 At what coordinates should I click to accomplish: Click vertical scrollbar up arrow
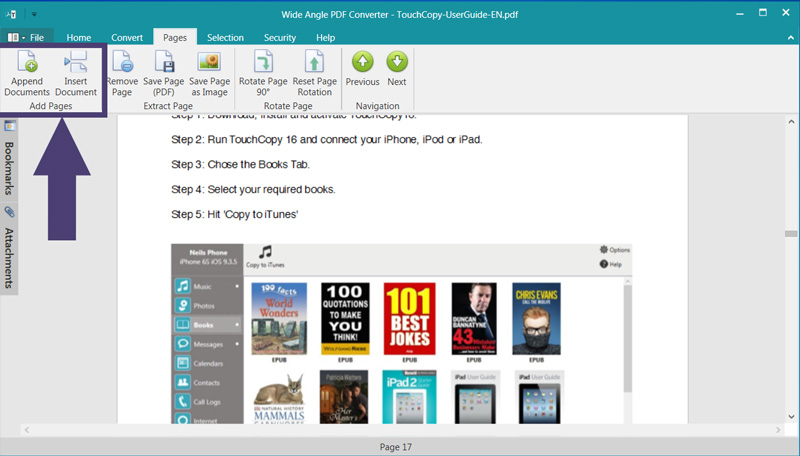pos(791,121)
